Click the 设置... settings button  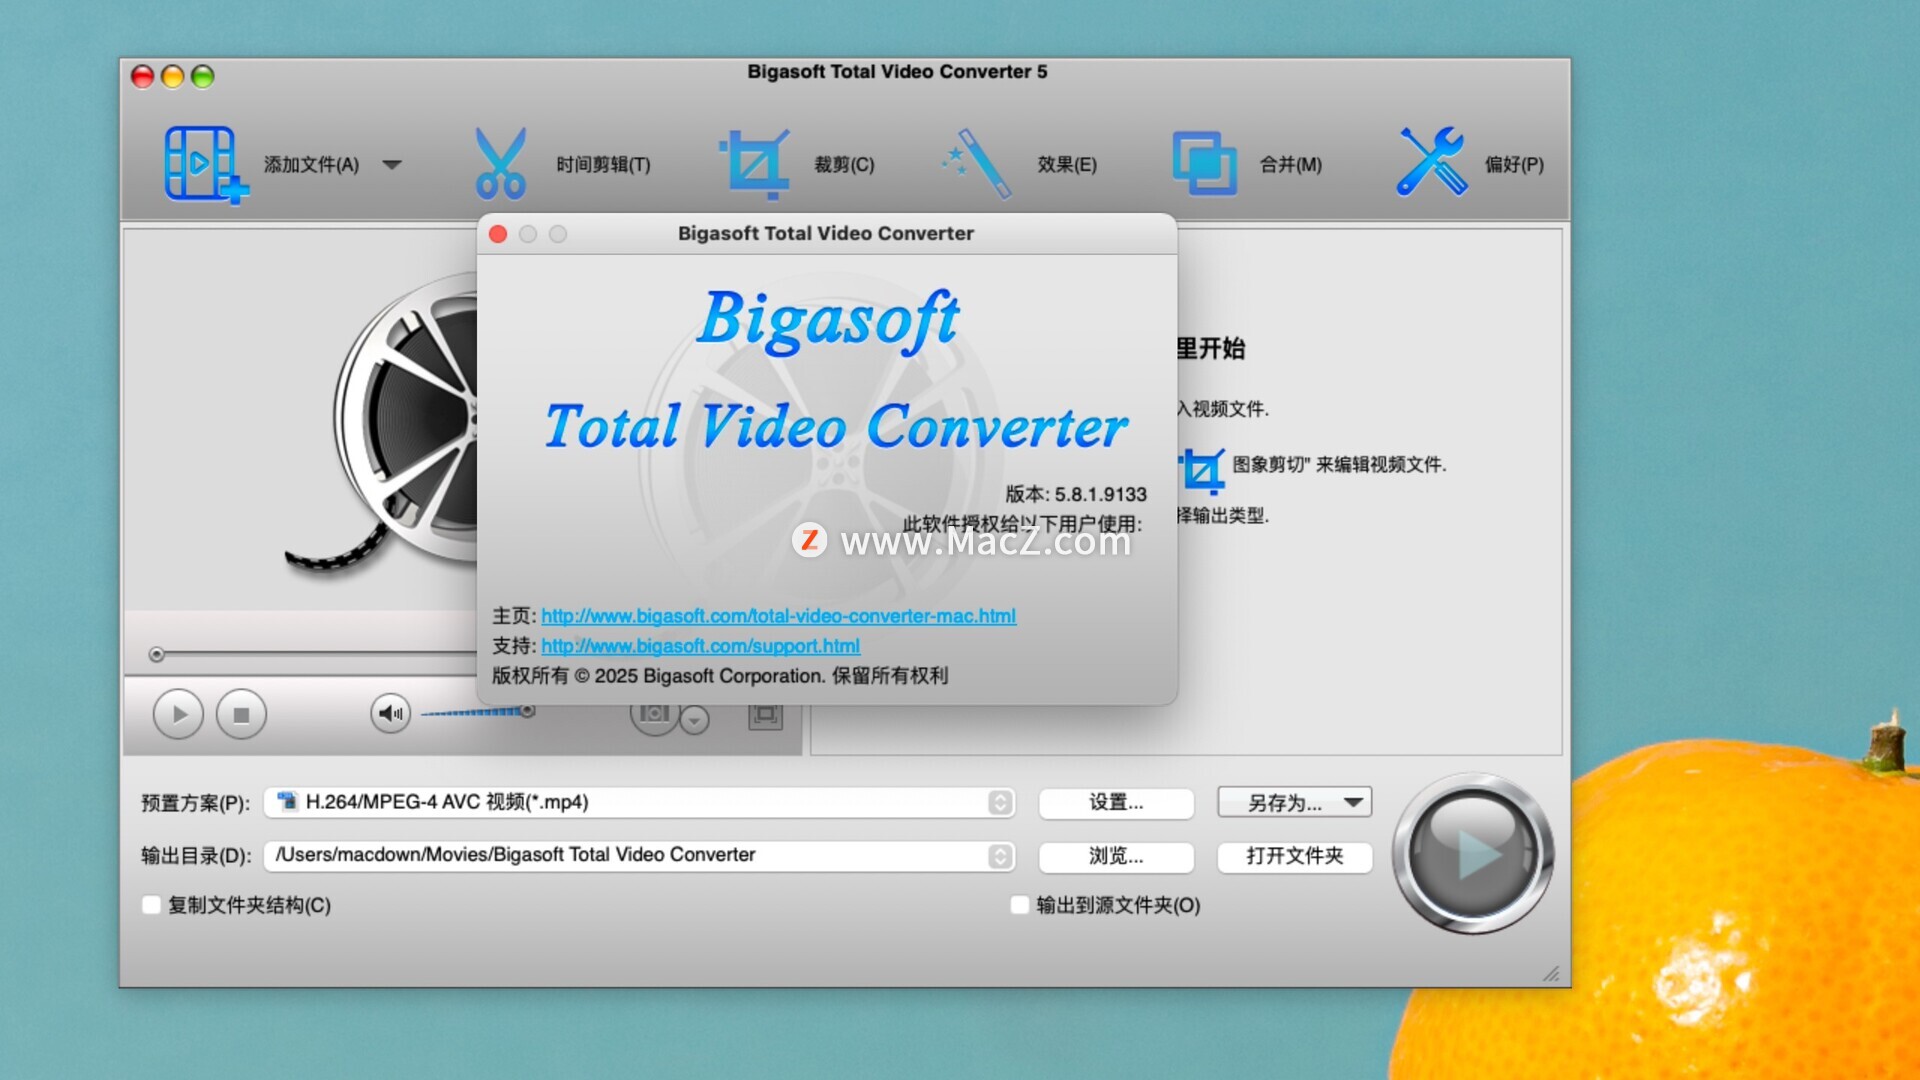[1116, 803]
